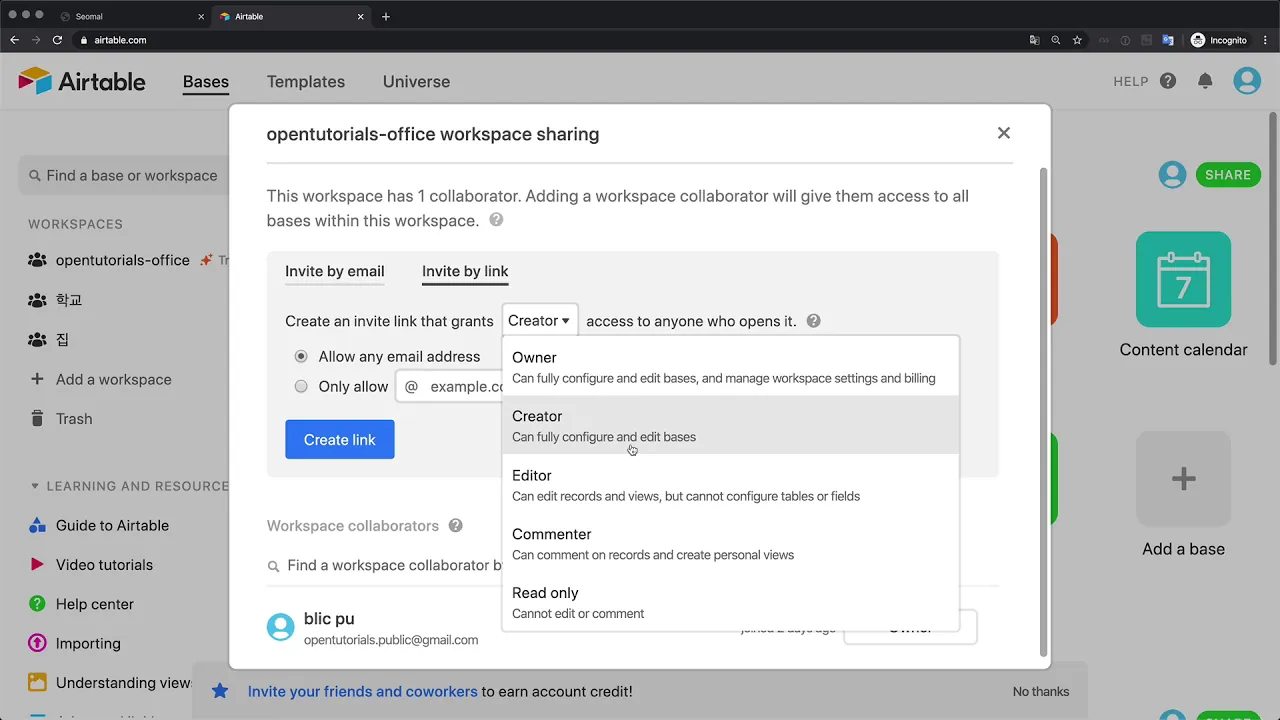Click opentutorials.public@gmail.com text
1280x720 pixels.
[391, 640]
